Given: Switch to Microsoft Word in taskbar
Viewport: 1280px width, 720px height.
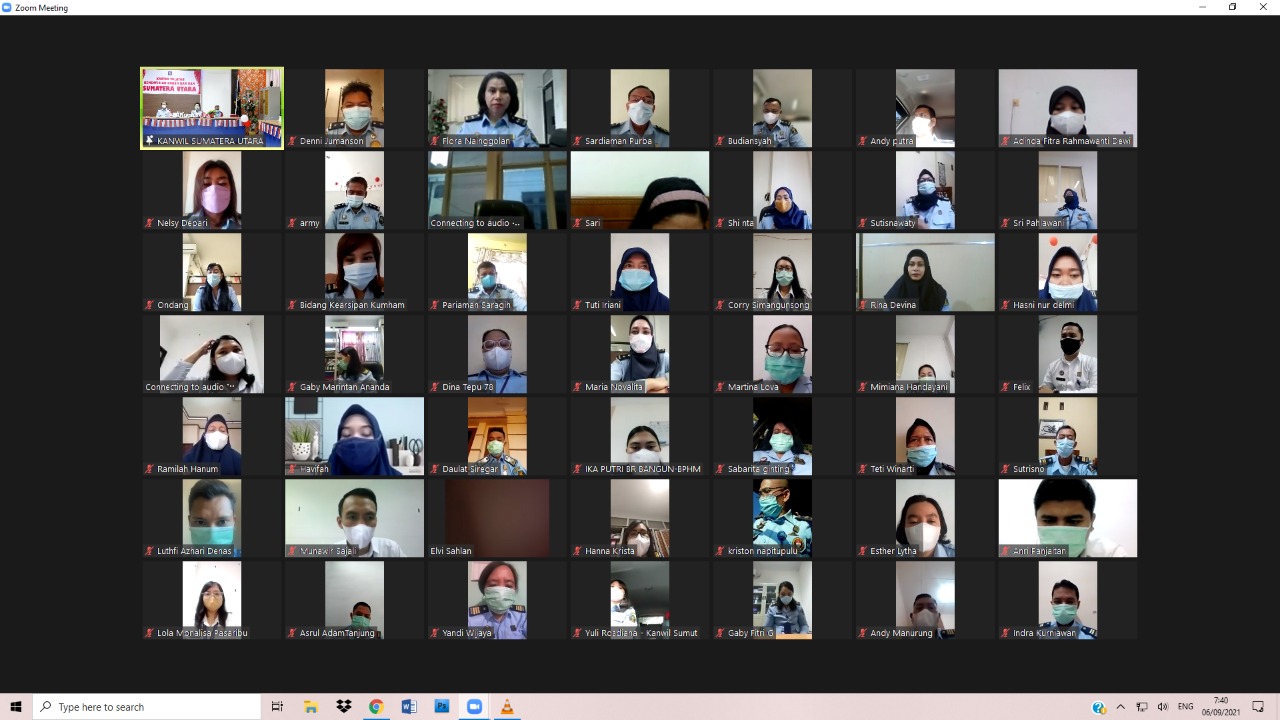Looking at the screenshot, I should click(409, 707).
